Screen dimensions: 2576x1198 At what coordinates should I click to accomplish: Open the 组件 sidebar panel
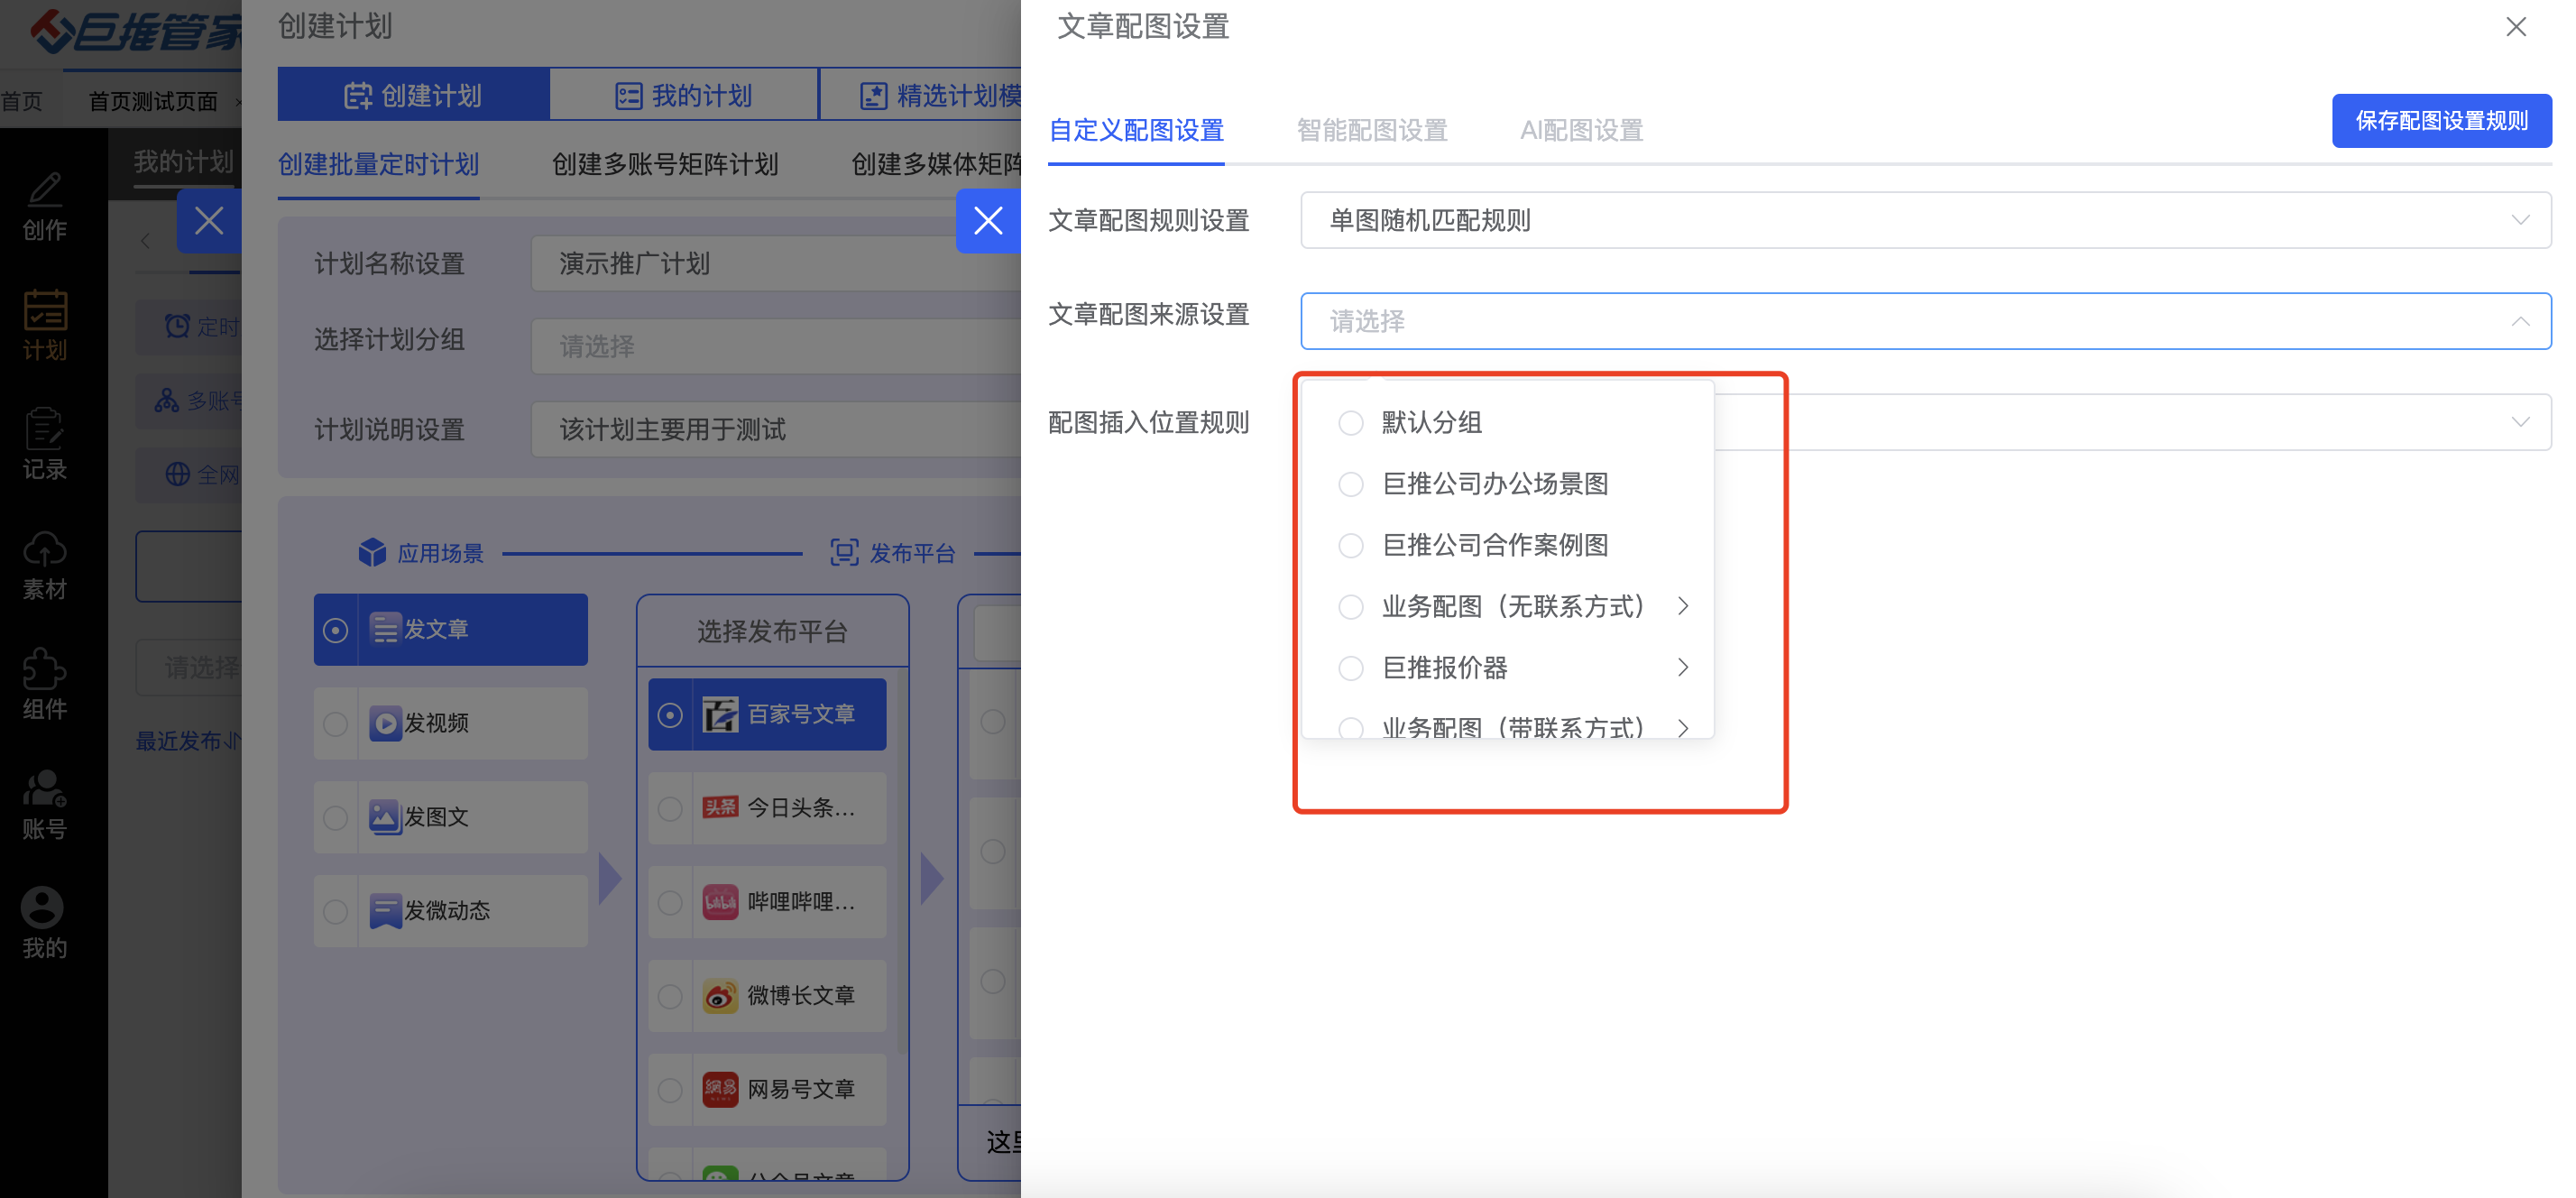[x=43, y=685]
